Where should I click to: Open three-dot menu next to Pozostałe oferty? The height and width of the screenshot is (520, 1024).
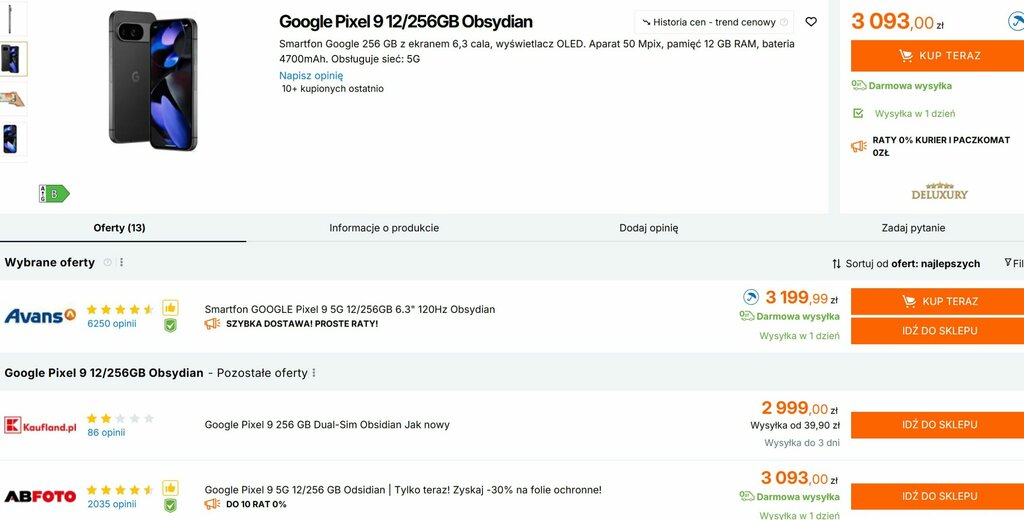tap(314, 373)
